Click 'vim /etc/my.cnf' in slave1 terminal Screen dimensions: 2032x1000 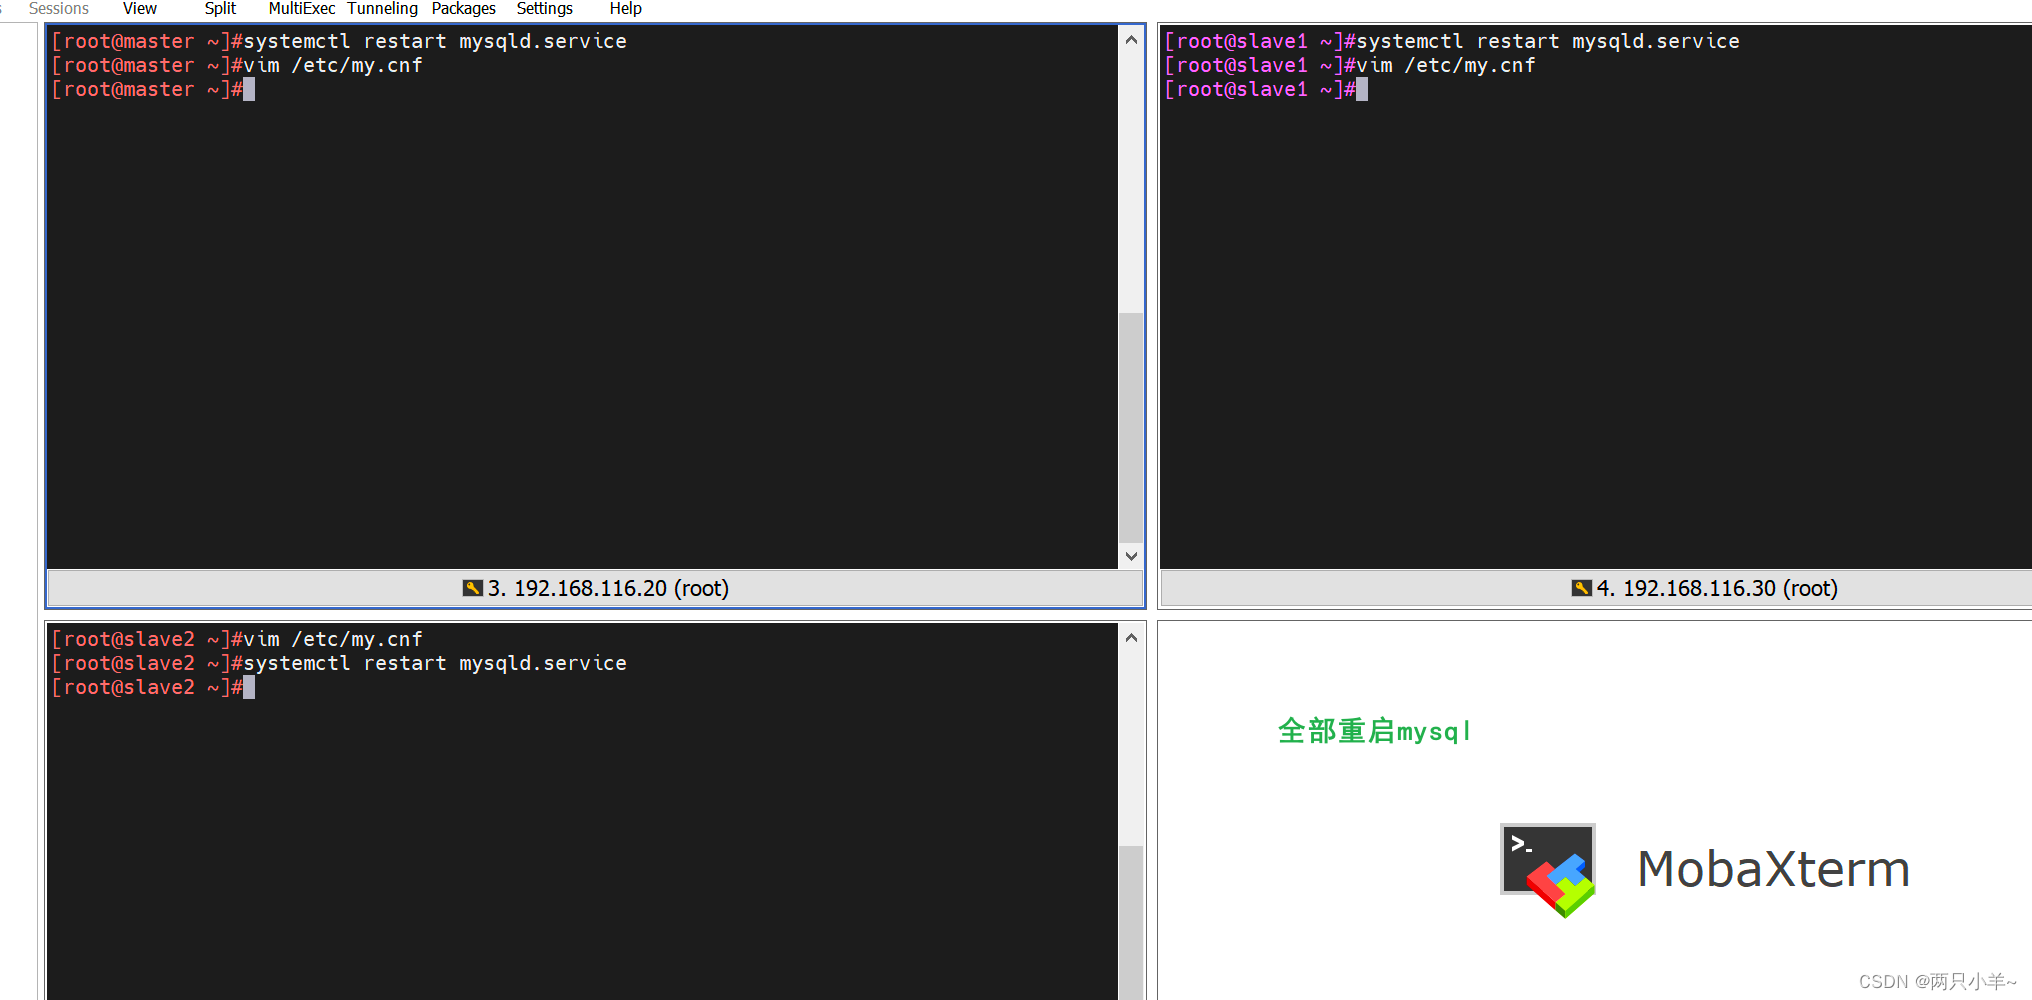pos(1446,65)
